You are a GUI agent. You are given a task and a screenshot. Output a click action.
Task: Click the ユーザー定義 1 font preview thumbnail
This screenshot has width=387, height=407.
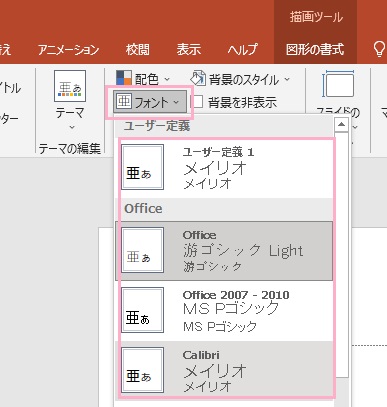[142, 167]
